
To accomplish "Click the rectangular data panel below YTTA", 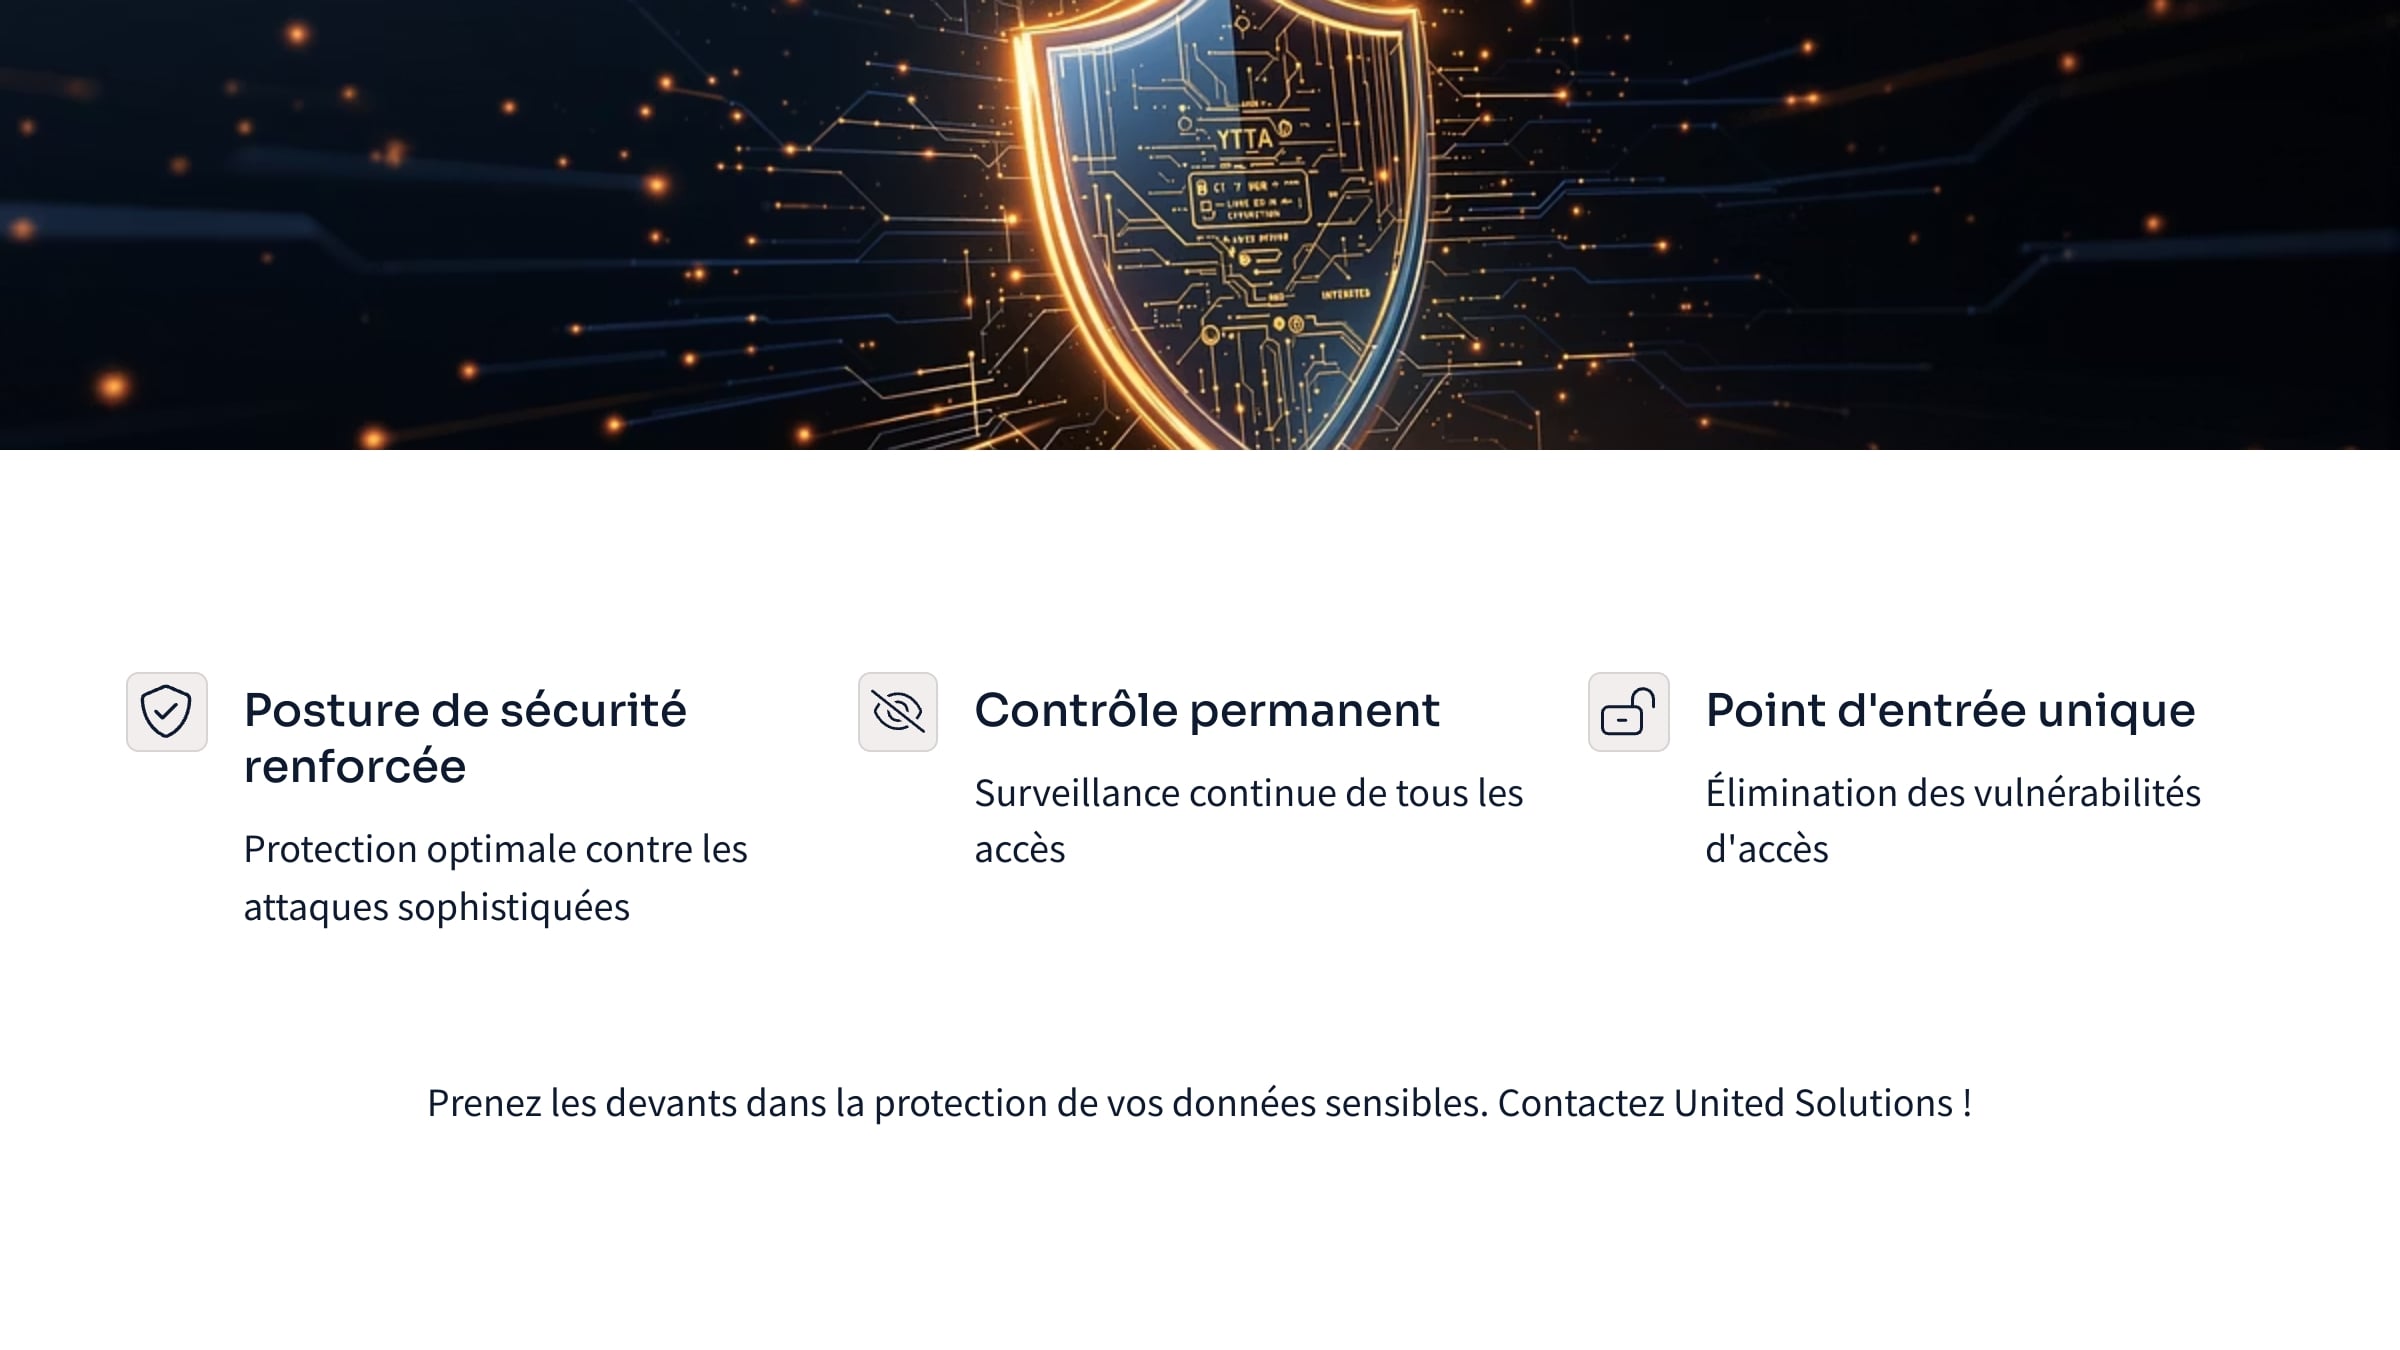I will tap(1248, 199).
